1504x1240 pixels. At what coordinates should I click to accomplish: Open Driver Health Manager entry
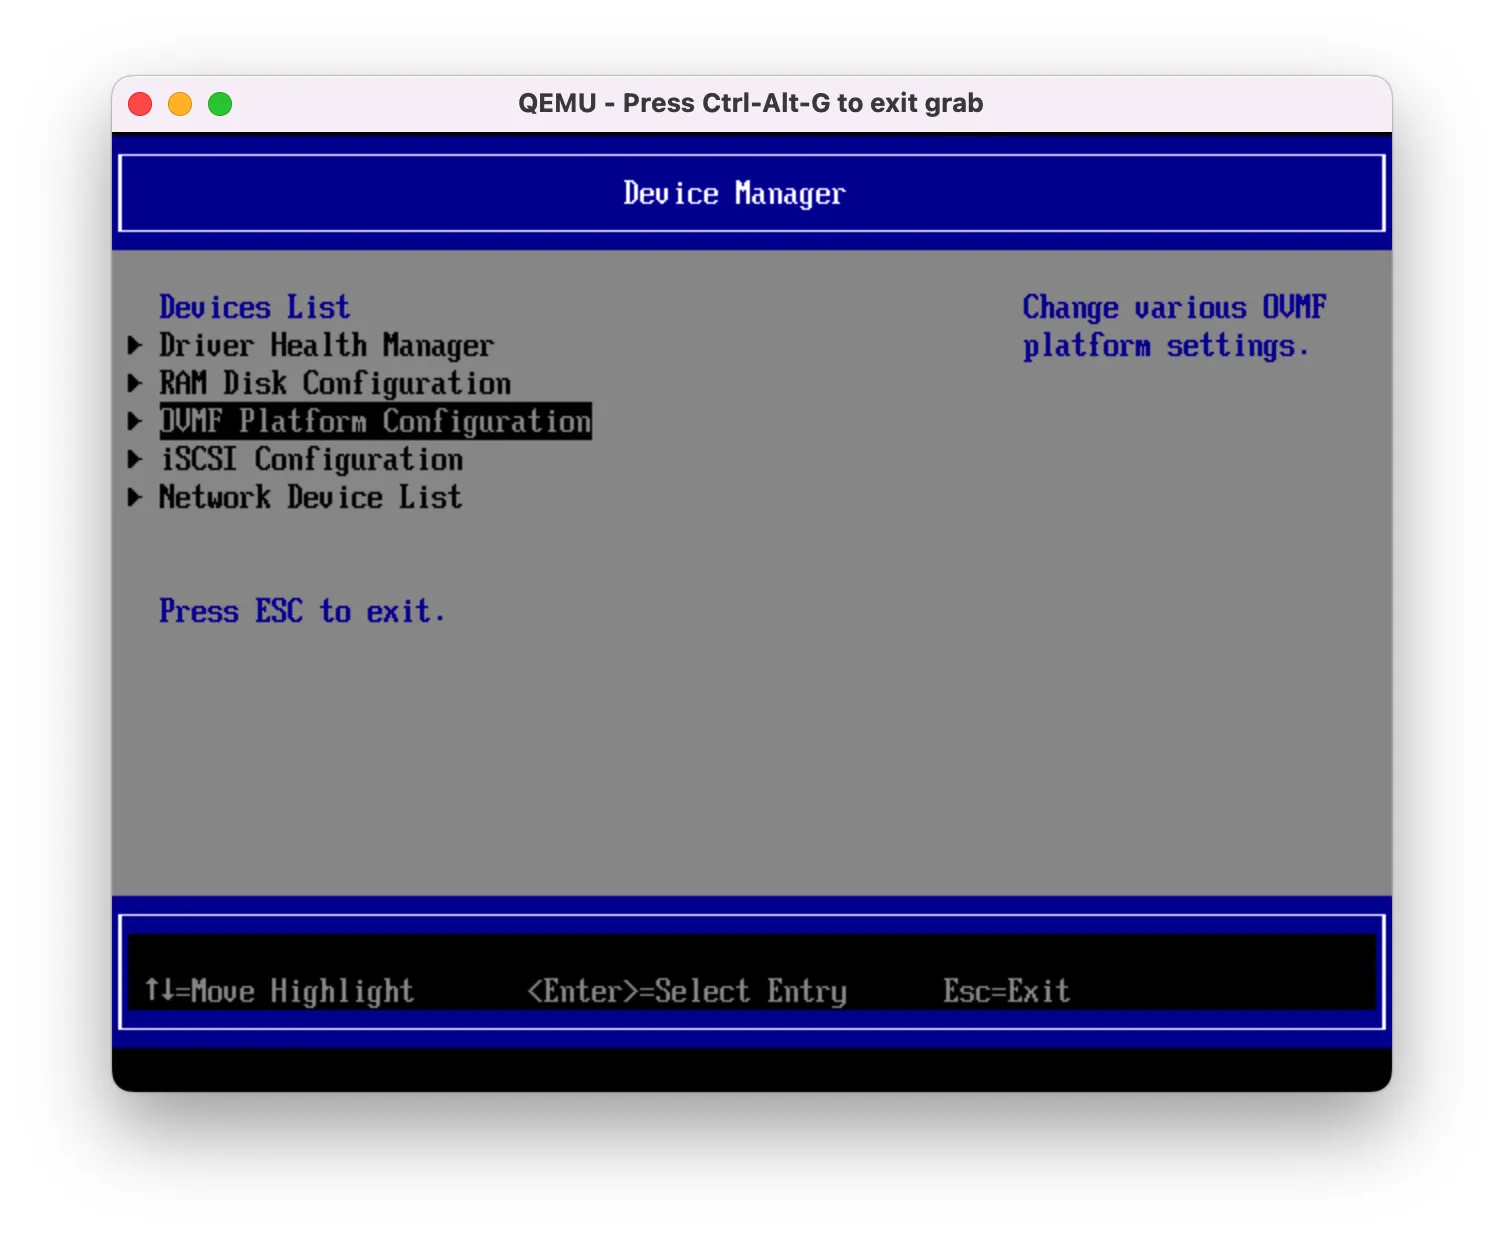point(326,345)
